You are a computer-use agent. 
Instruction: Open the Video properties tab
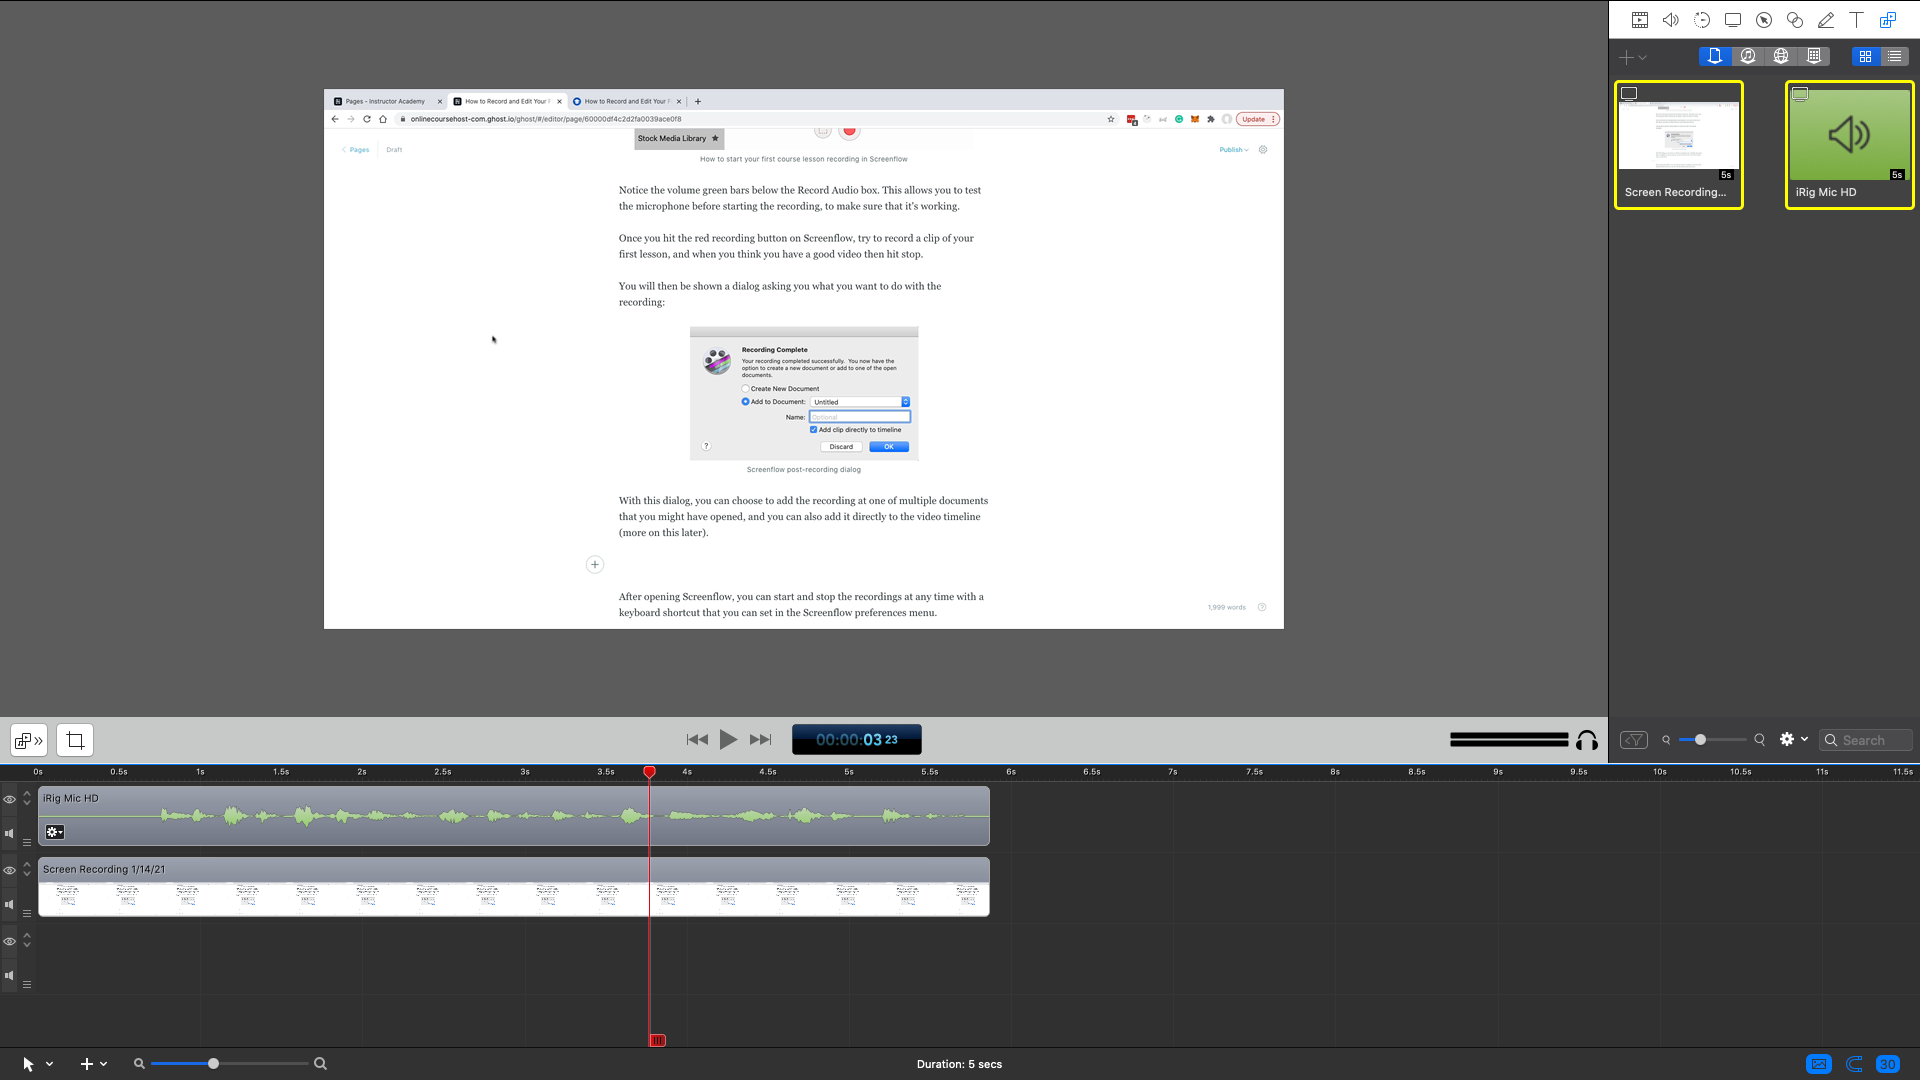[1640, 20]
